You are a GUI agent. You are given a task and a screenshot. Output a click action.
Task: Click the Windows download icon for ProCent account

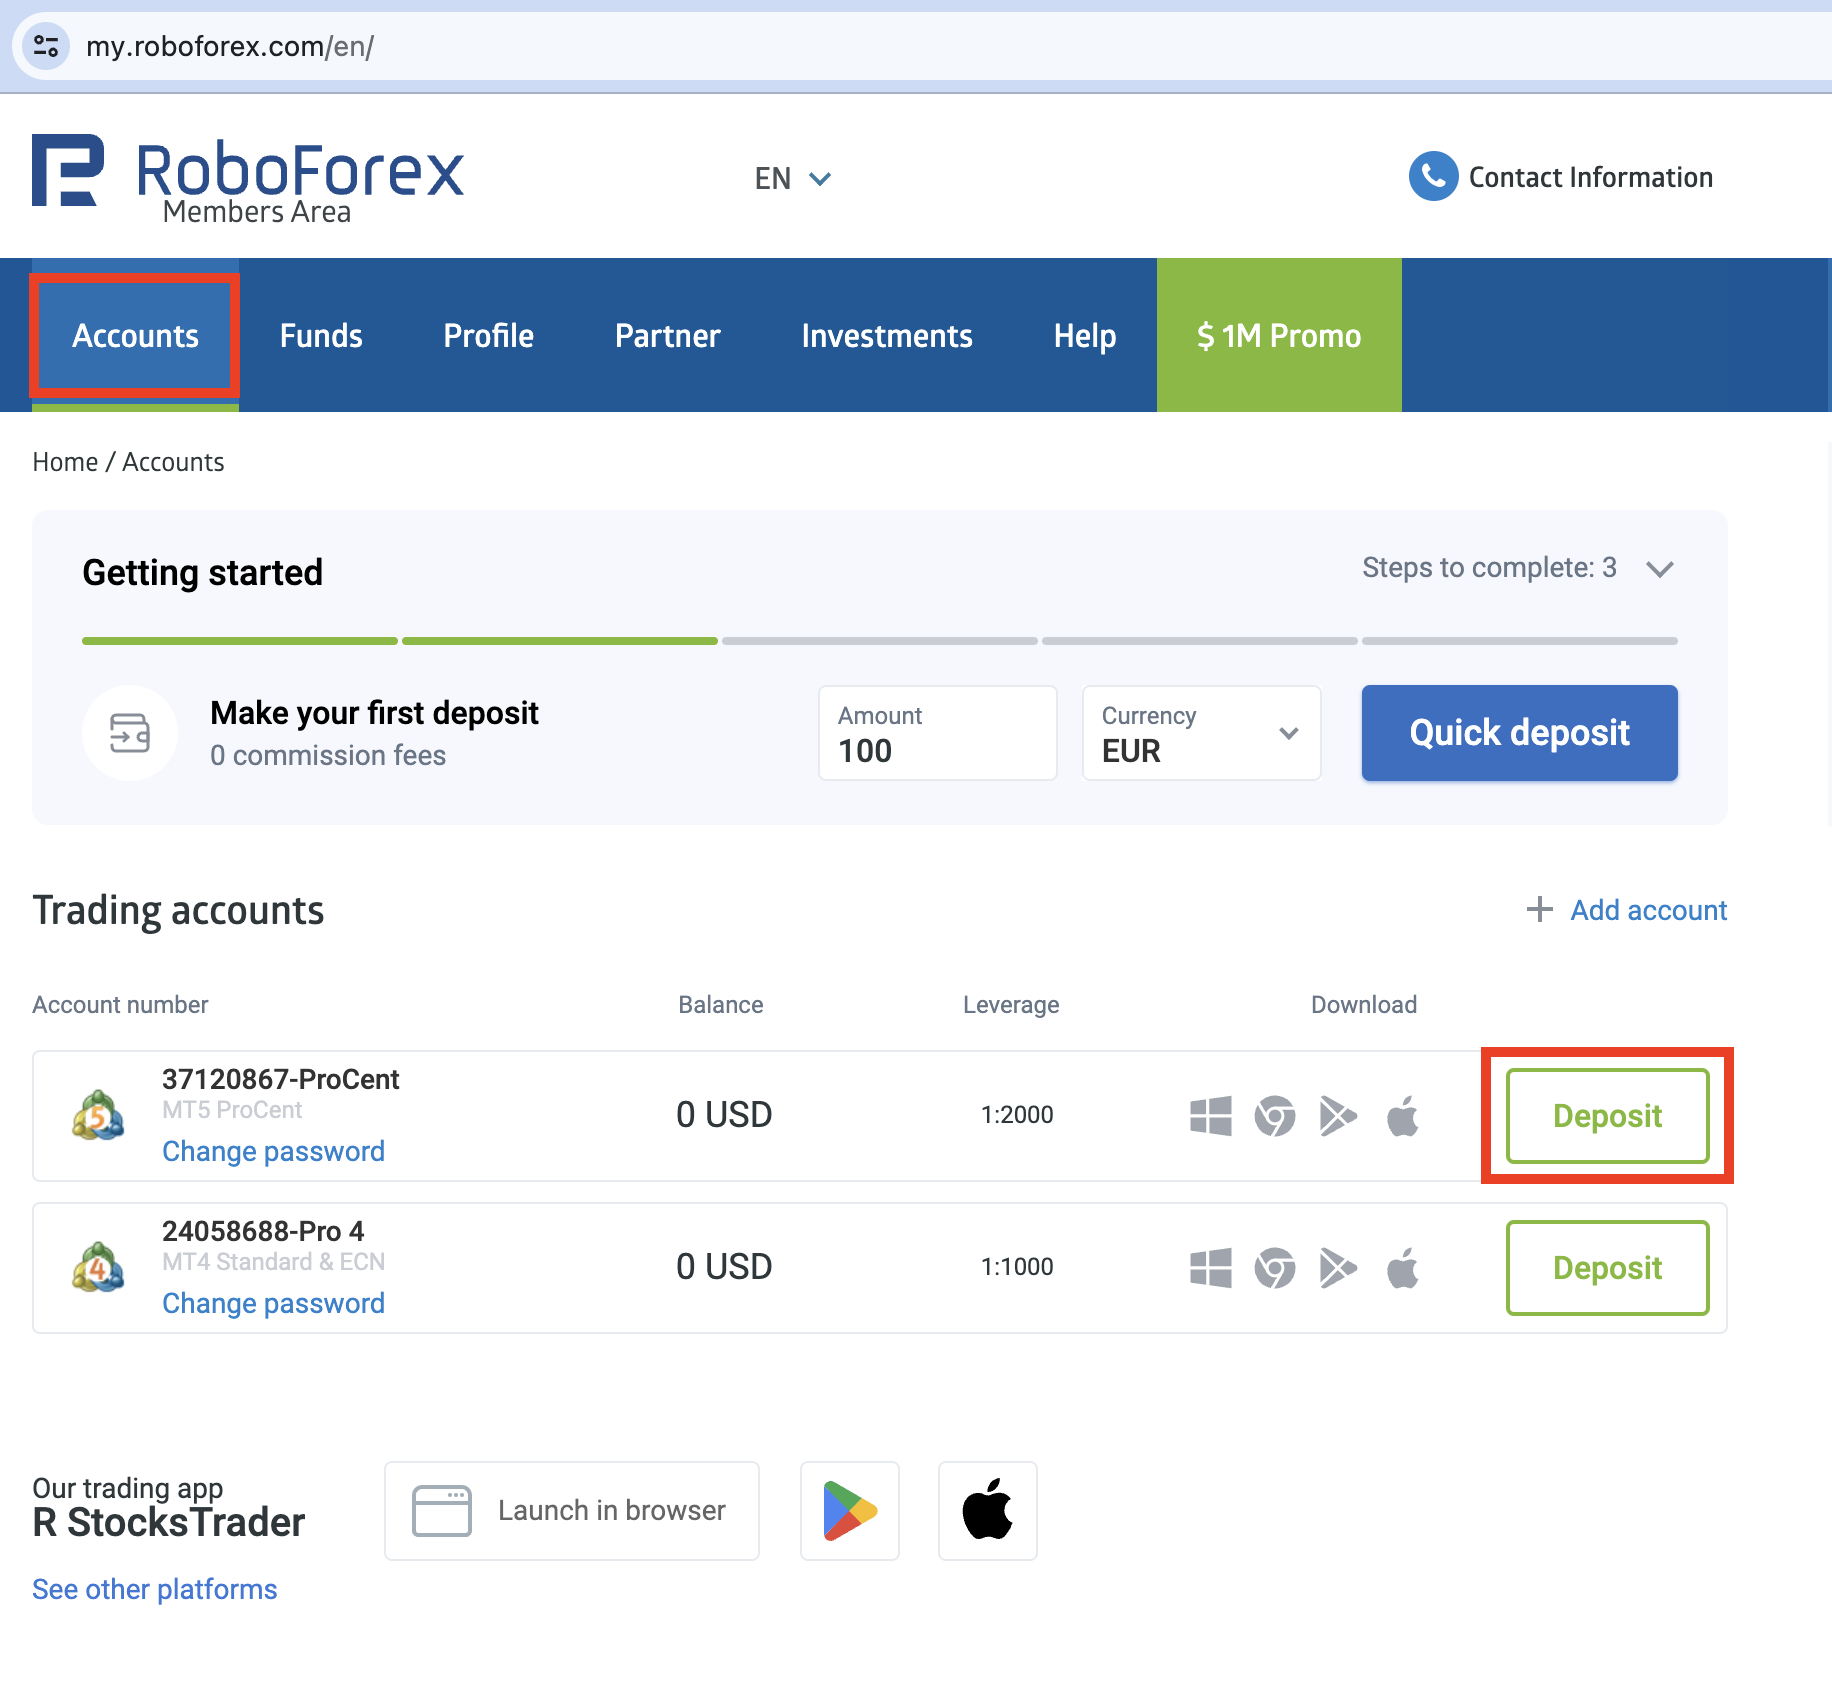point(1210,1115)
